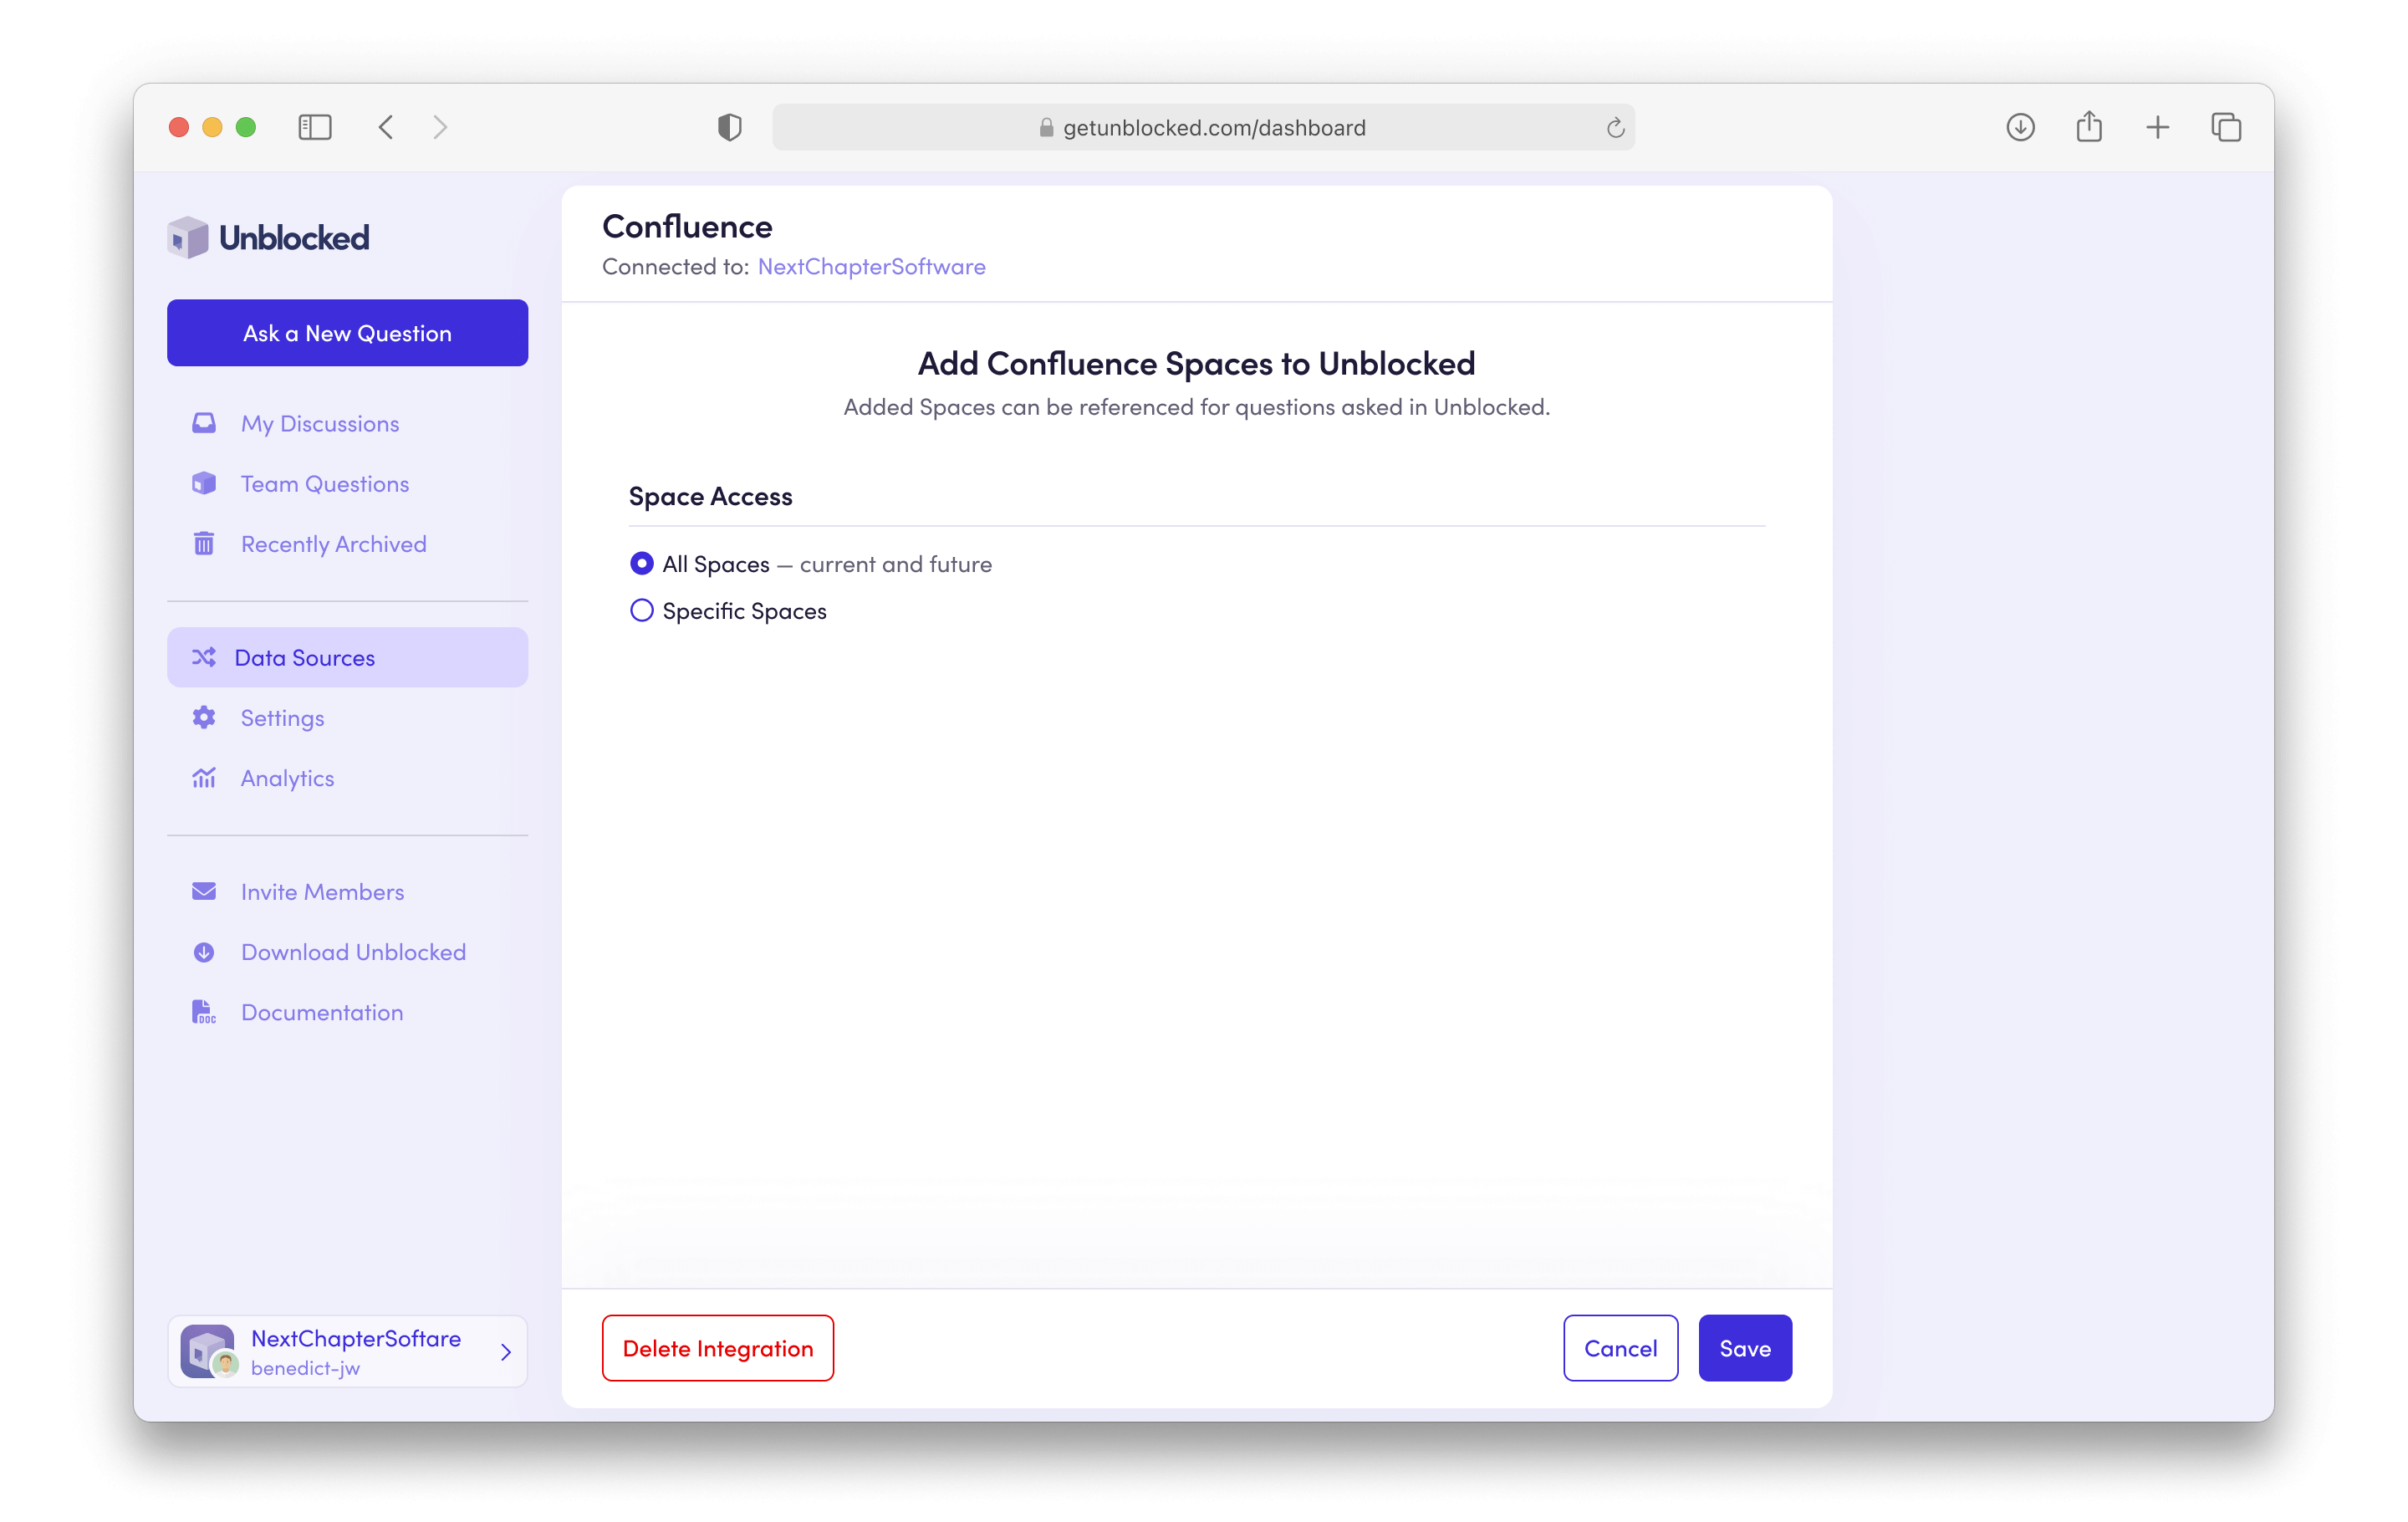This screenshot has height=1522, width=2408.
Task: Click the Team Questions cube icon
Action: [x=204, y=483]
